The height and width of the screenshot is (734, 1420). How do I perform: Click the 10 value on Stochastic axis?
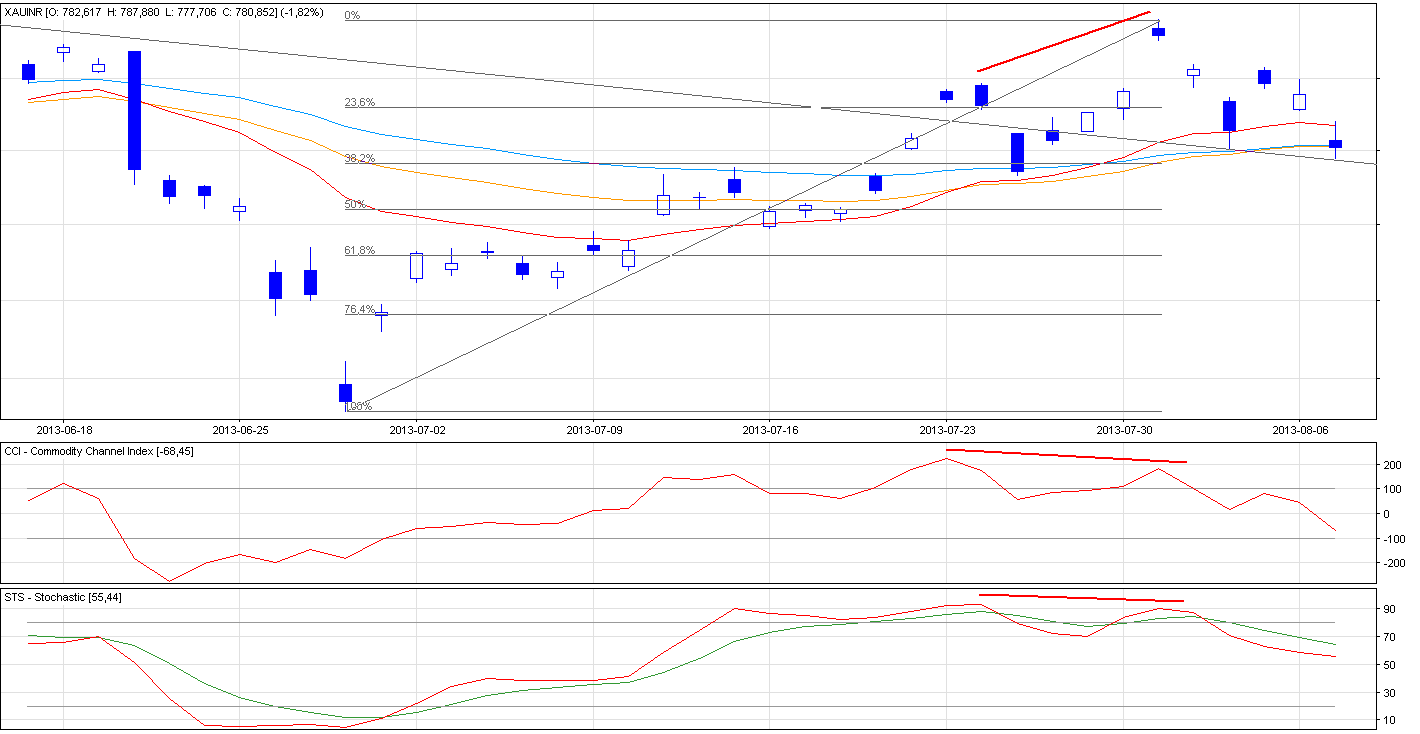coord(1389,720)
